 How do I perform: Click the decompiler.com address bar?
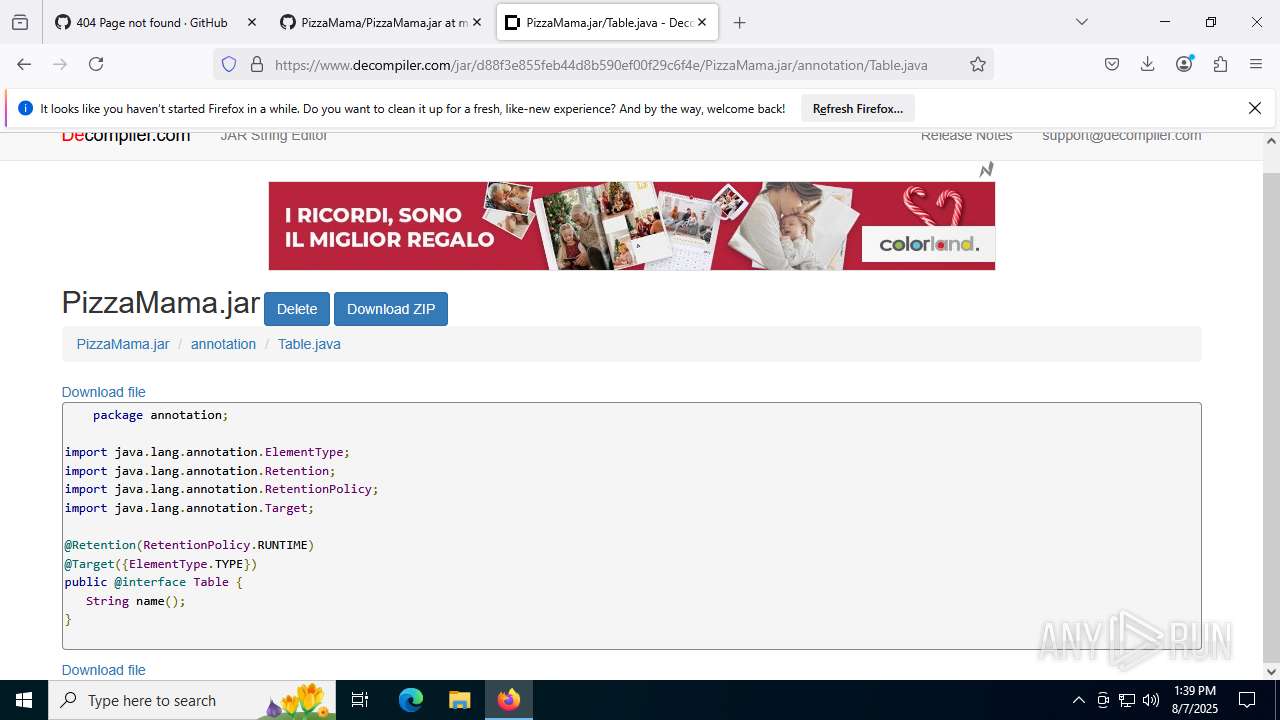[x=601, y=65]
